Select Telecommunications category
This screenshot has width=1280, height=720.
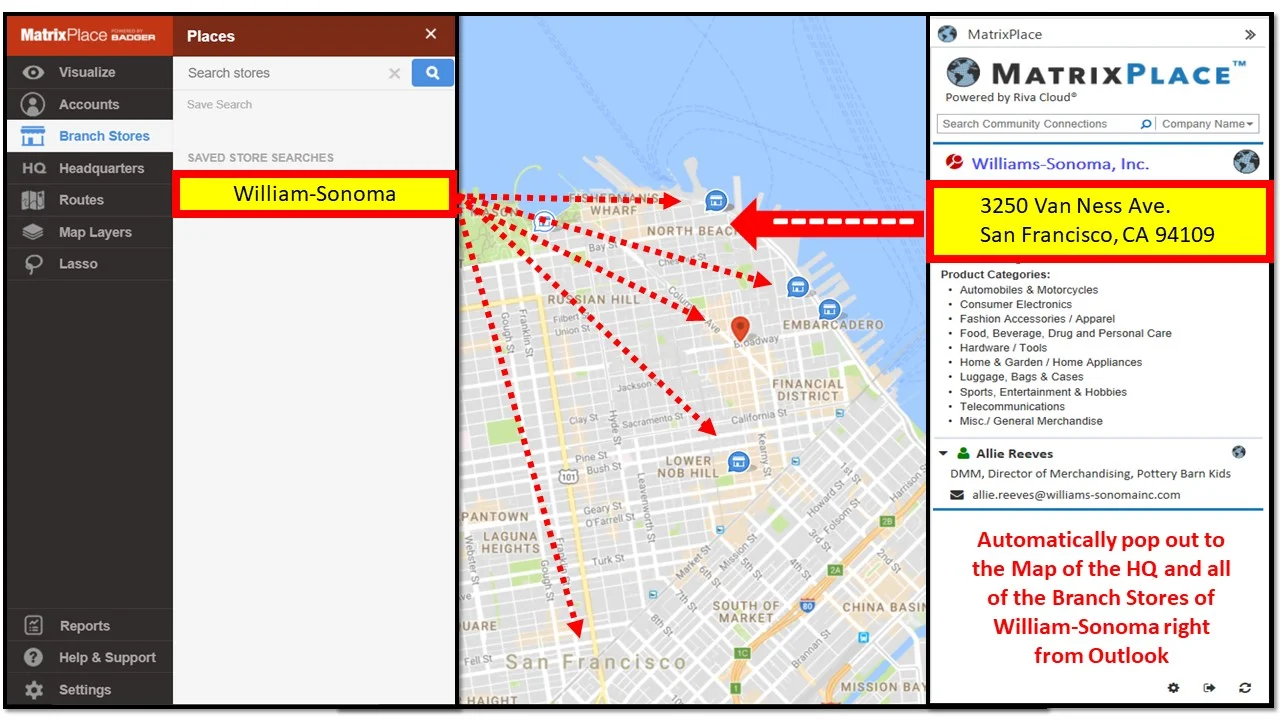(1012, 406)
